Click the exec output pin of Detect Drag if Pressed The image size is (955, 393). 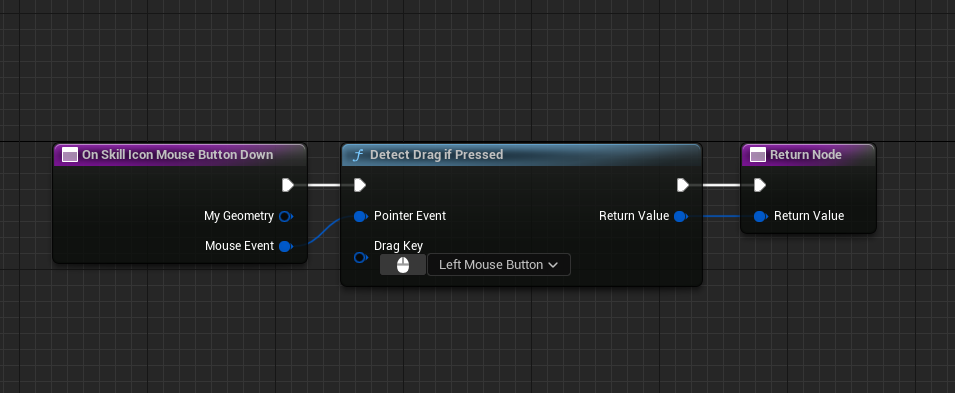683,185
